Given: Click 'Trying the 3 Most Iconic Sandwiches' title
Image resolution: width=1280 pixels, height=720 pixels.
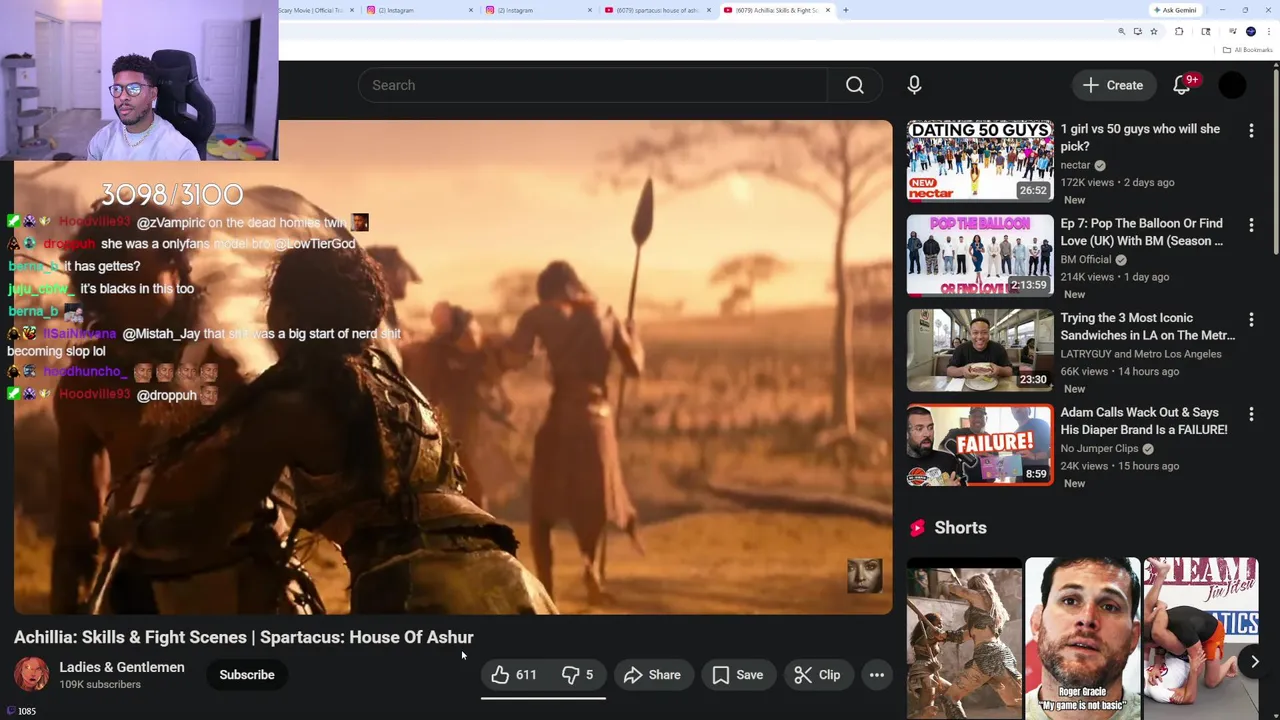Looking at the screenshot, I should click(1147, 326).
